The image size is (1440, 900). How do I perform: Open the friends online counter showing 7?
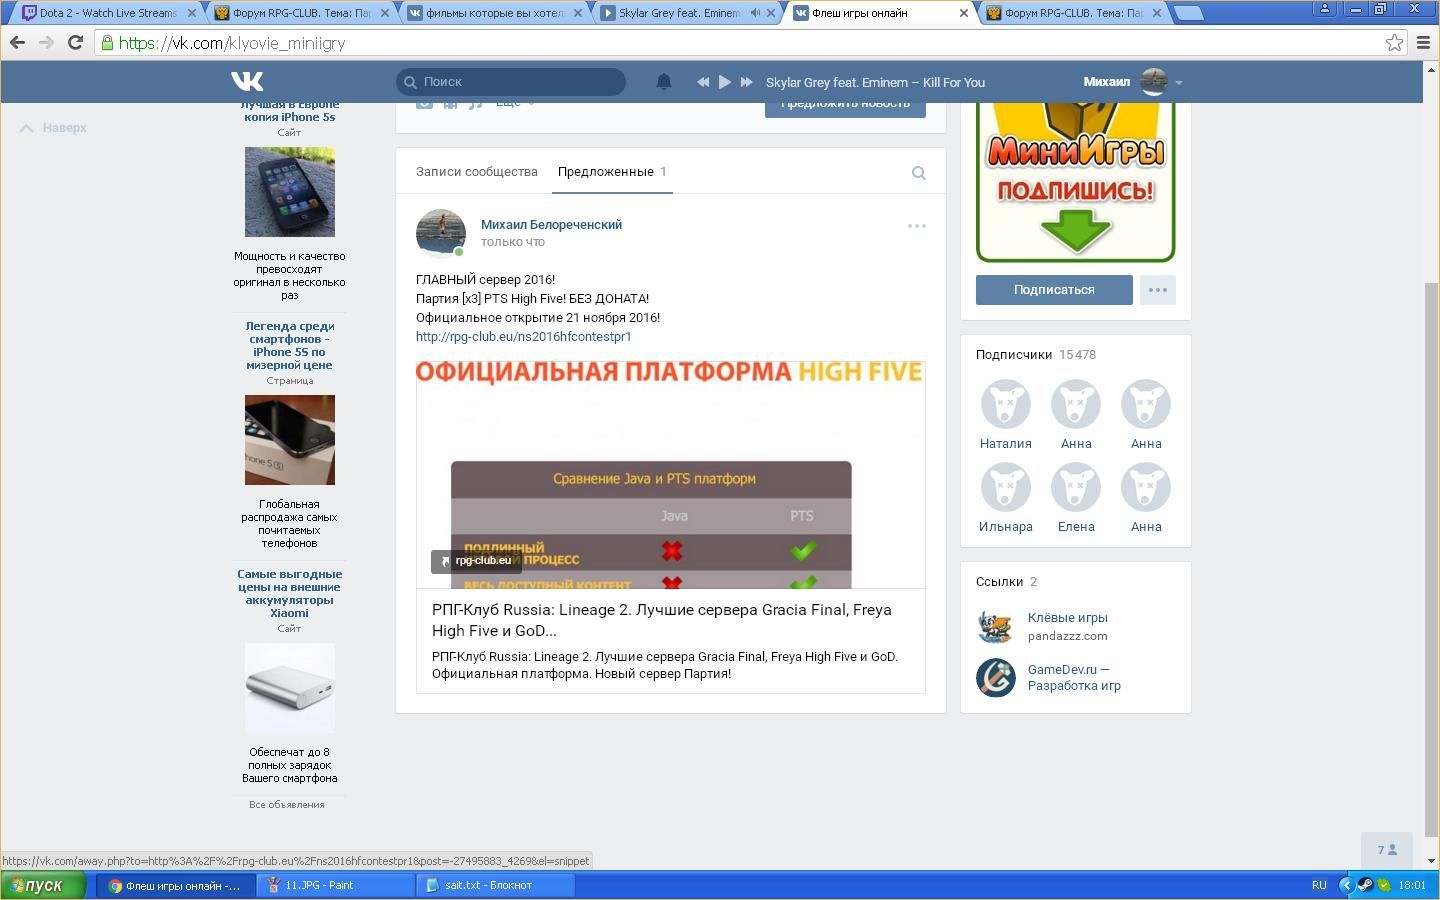coord(1387,850)
